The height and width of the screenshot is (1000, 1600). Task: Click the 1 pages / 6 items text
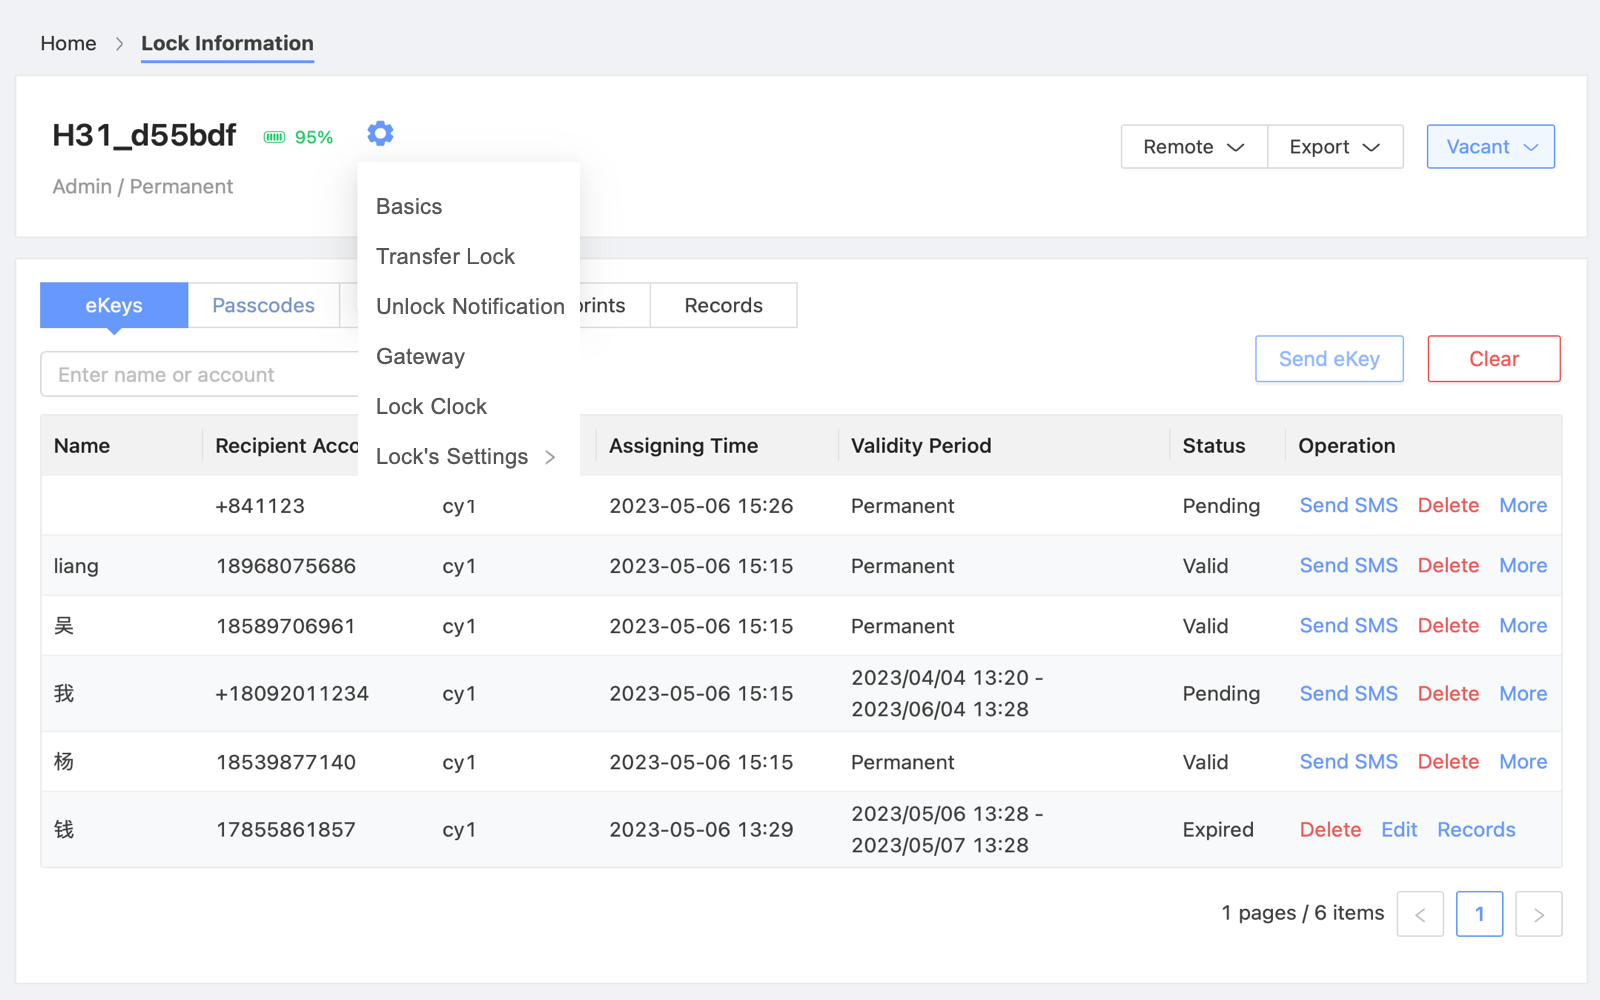(x=1303, y=913)
